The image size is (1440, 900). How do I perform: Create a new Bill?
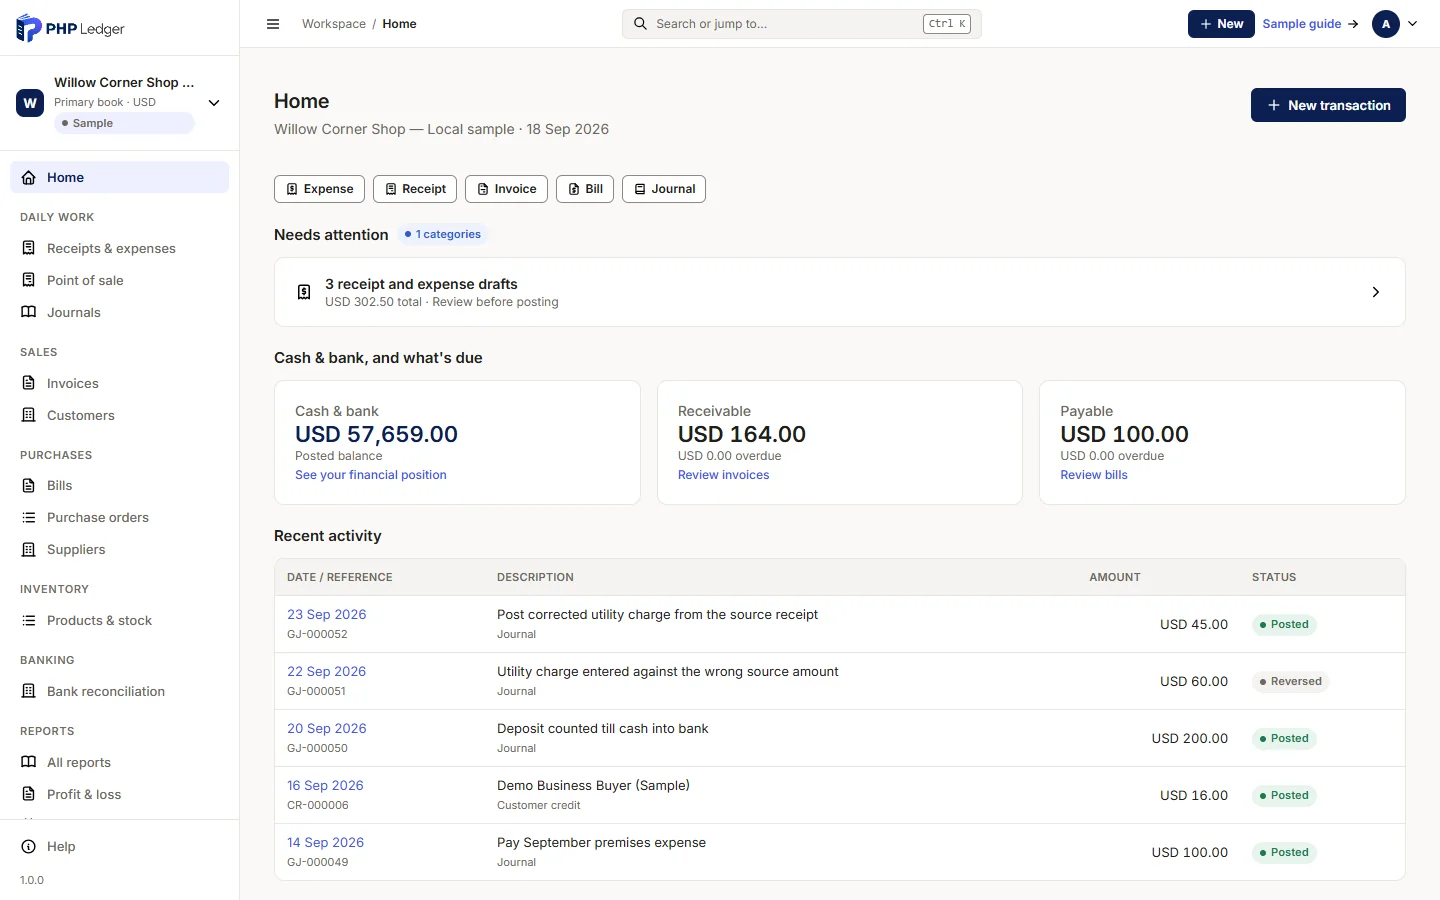pos(585,189)
